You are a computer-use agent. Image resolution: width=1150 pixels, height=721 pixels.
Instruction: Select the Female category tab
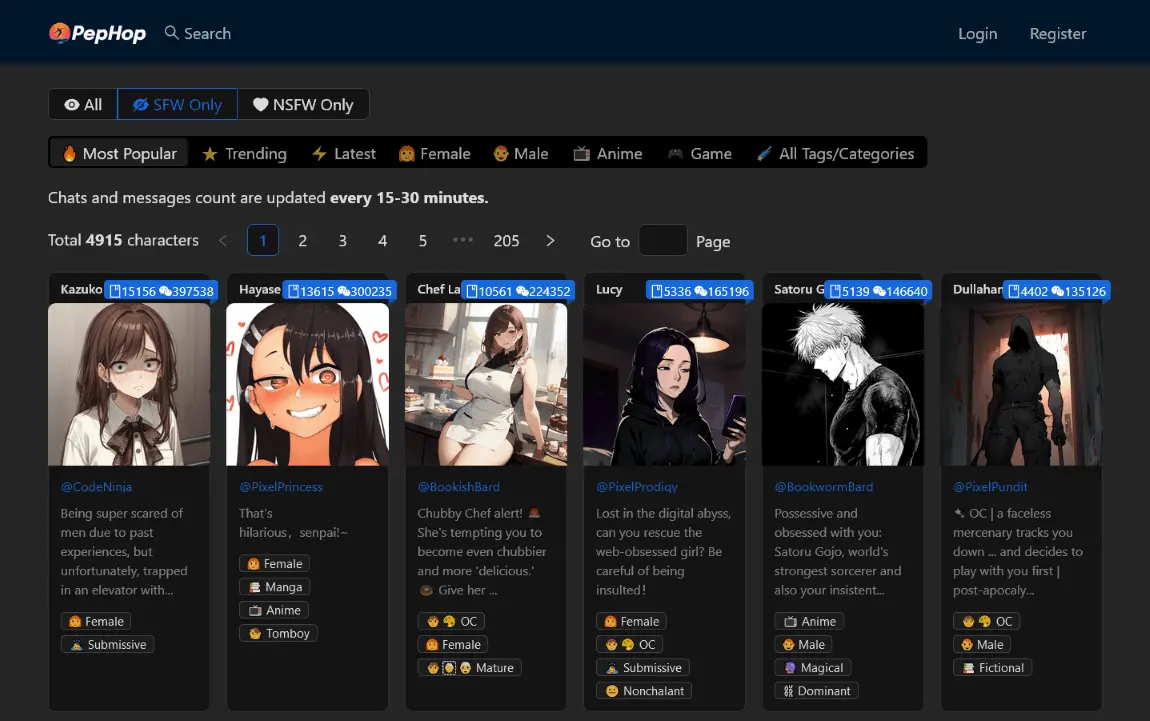click(434, 153)
